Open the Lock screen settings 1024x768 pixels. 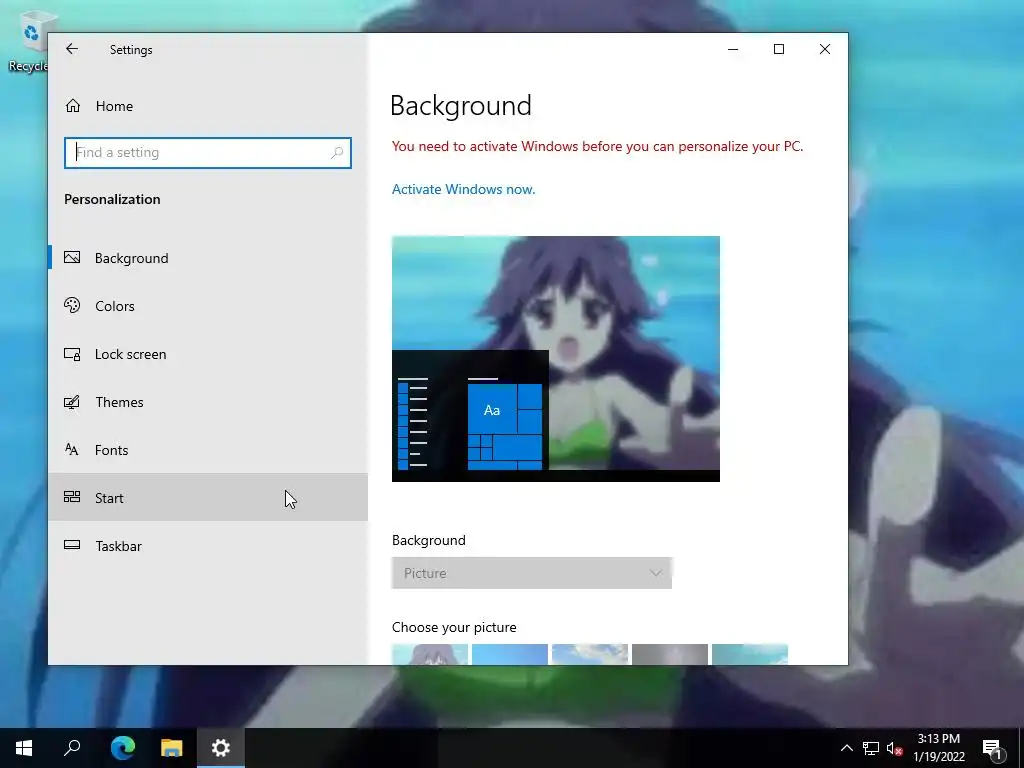208,354
